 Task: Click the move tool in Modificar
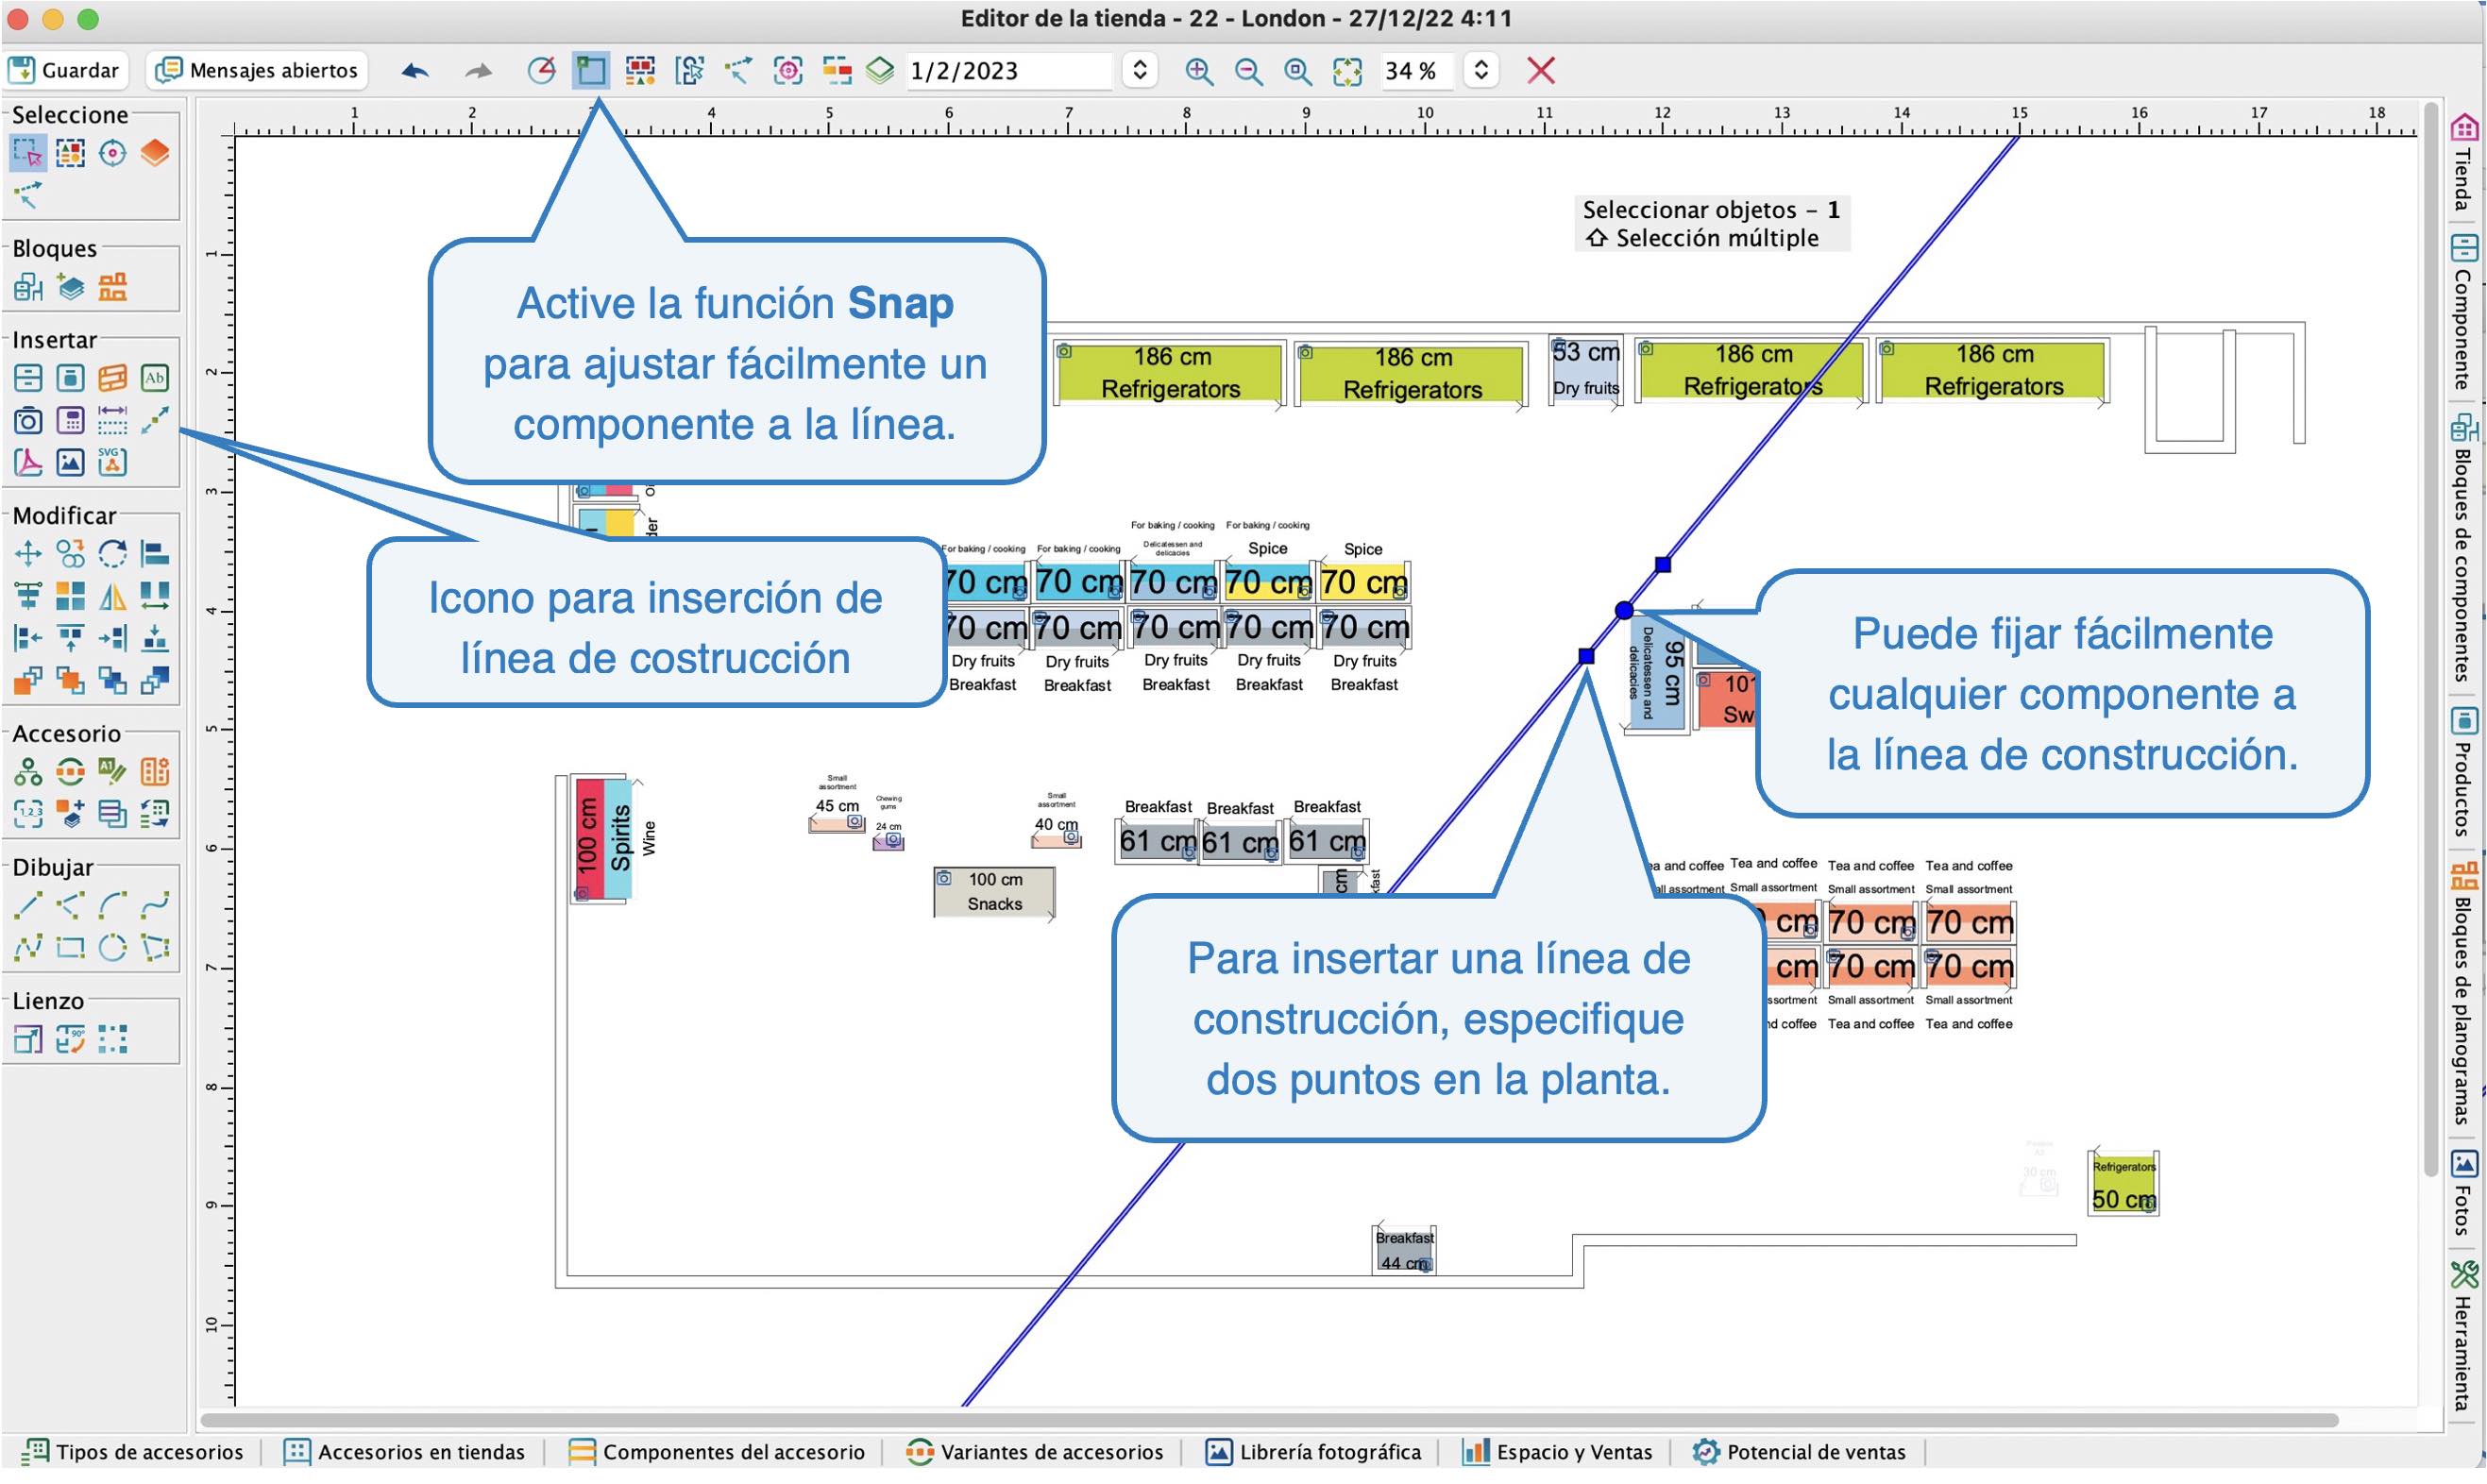click(x=28, y=554)
